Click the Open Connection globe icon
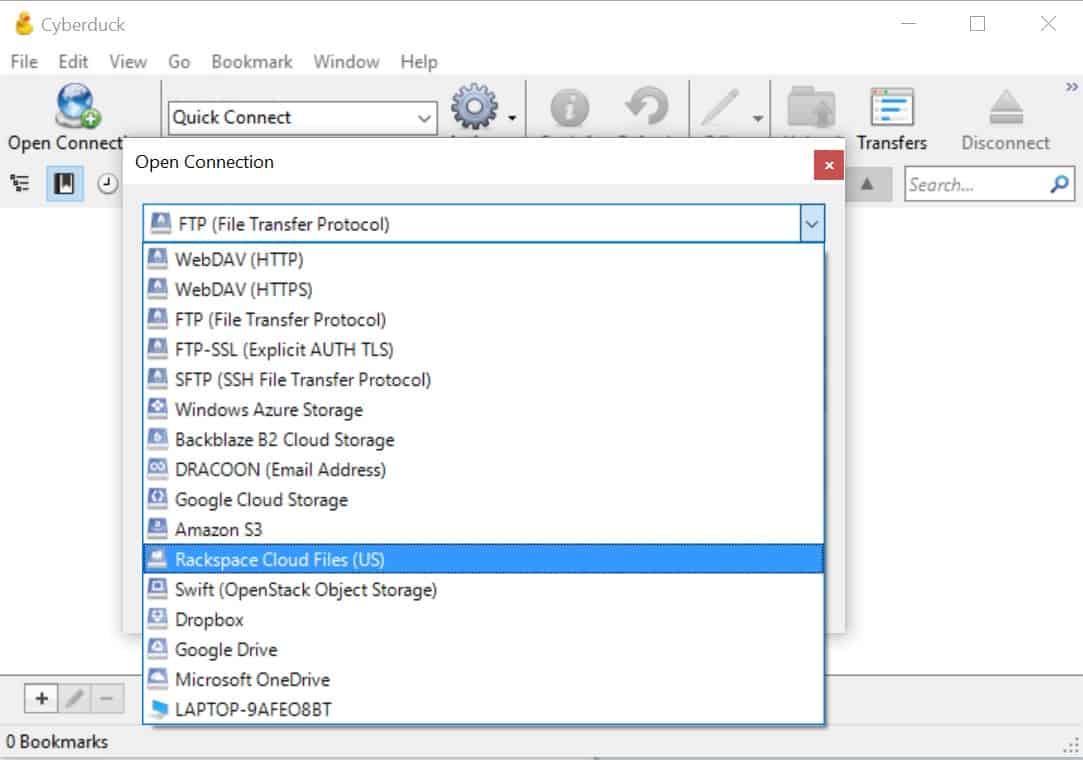Viewport: 1083px width, 760px height. click(x=77, y=105)
